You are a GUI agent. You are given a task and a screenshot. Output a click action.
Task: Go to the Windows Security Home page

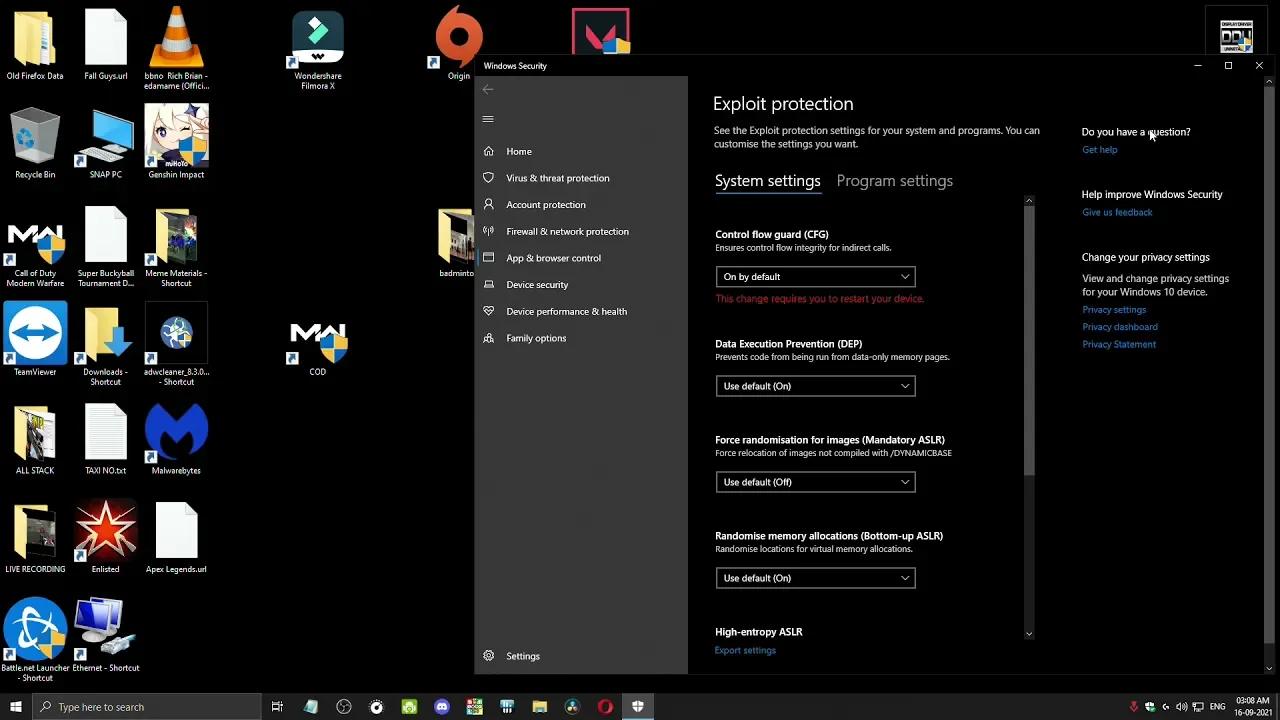(519, 151)
